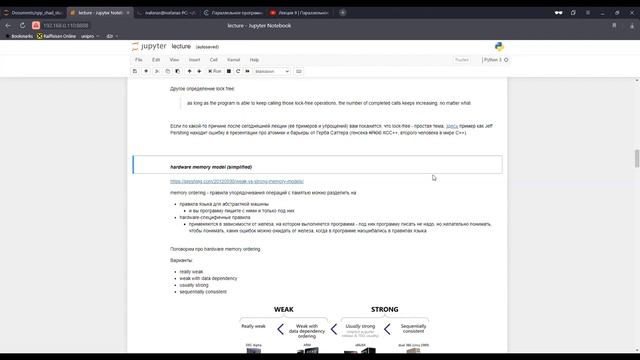
Task: Interrupt the kernel with the stop icon
Action: click(x=229, y=71)
